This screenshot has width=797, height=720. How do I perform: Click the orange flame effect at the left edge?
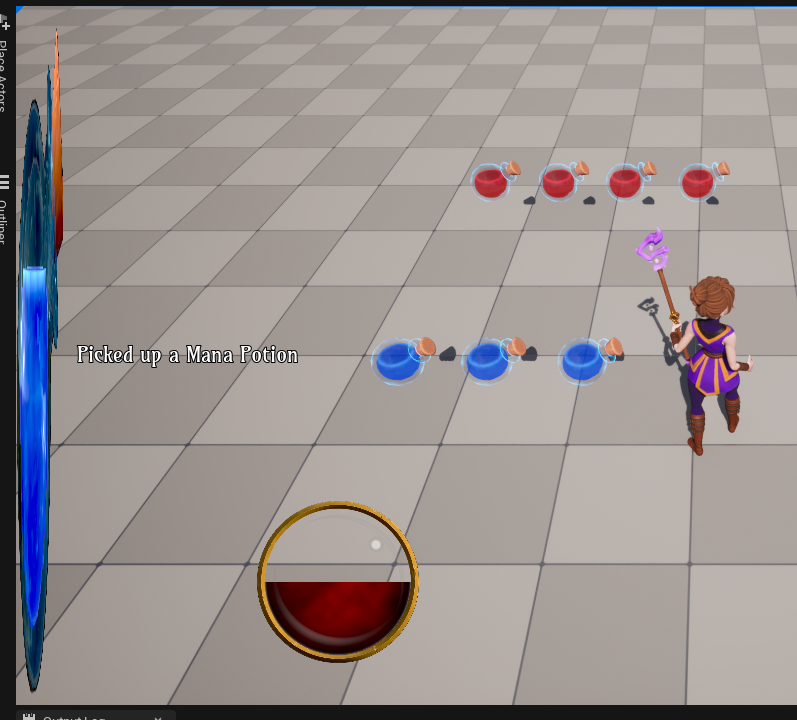tap(57, 142)
